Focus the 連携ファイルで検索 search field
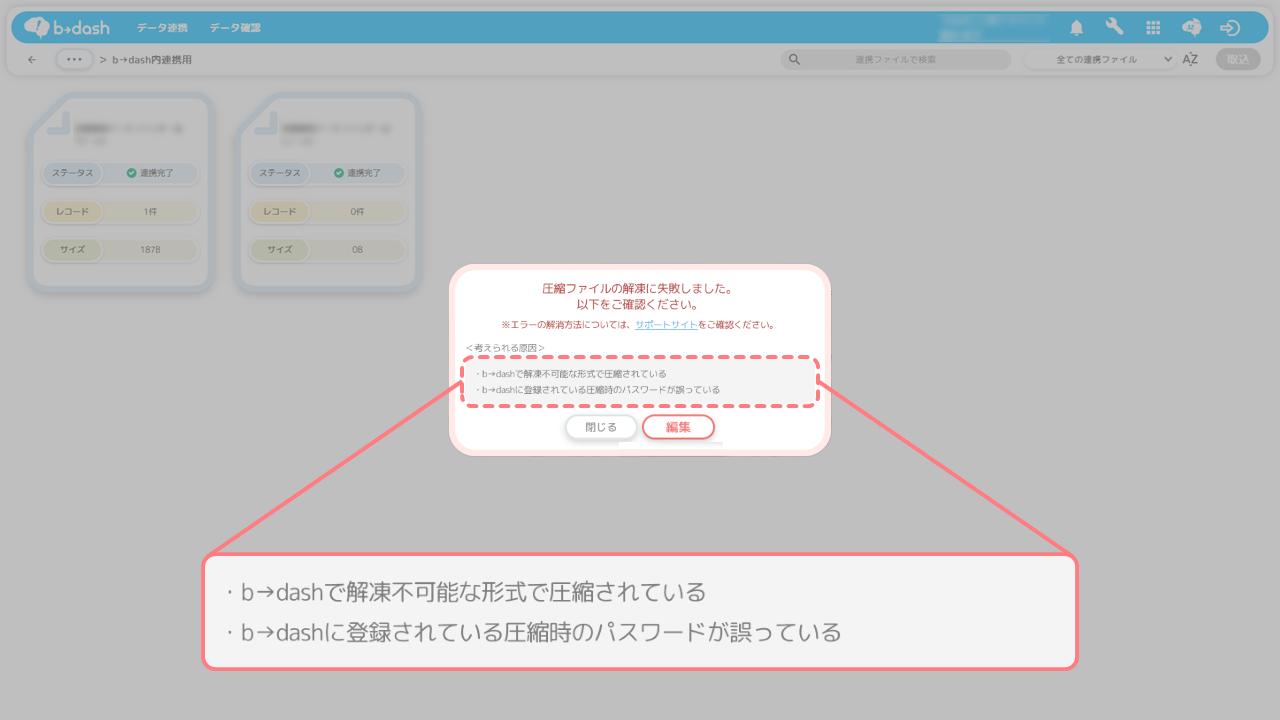Screen dimensions: 1280x720 pyautogui.click(x=896, y=60)
